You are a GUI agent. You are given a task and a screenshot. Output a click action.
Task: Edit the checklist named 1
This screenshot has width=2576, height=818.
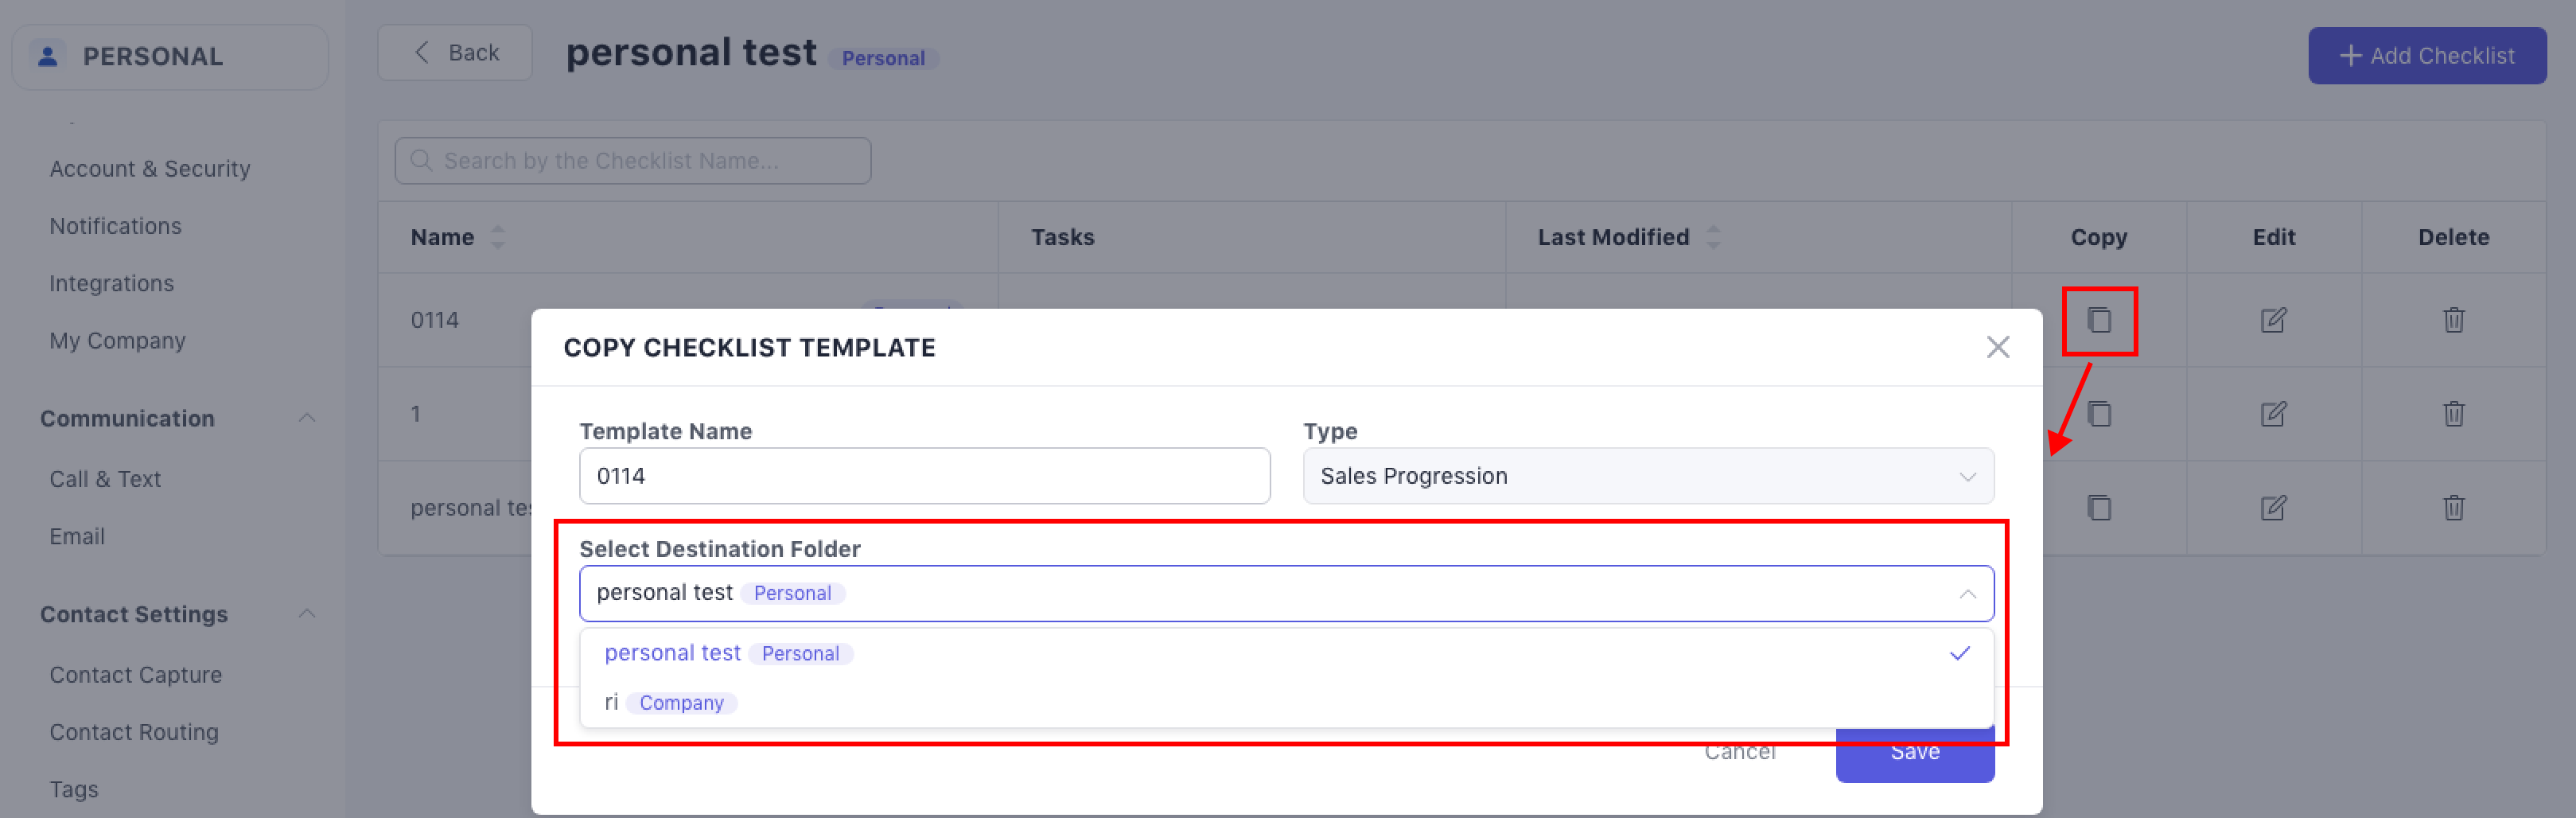[2272, 414]
